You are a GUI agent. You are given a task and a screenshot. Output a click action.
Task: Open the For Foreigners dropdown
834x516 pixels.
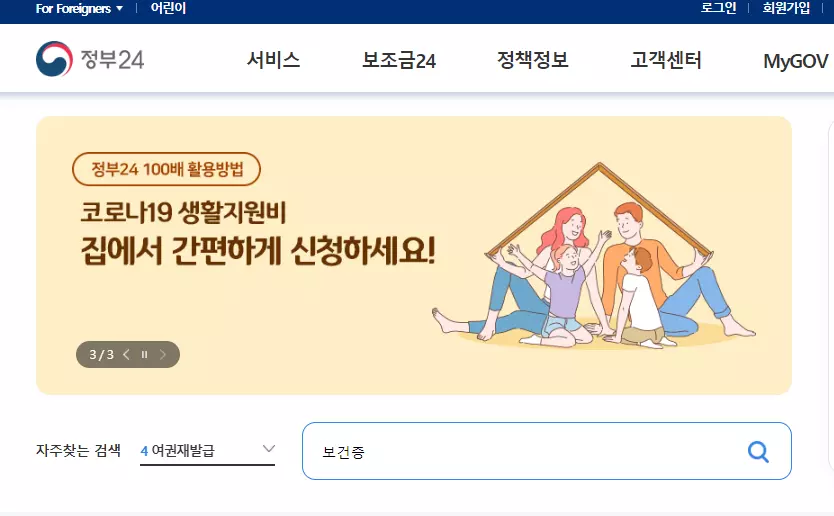click(x=79, y=9)
